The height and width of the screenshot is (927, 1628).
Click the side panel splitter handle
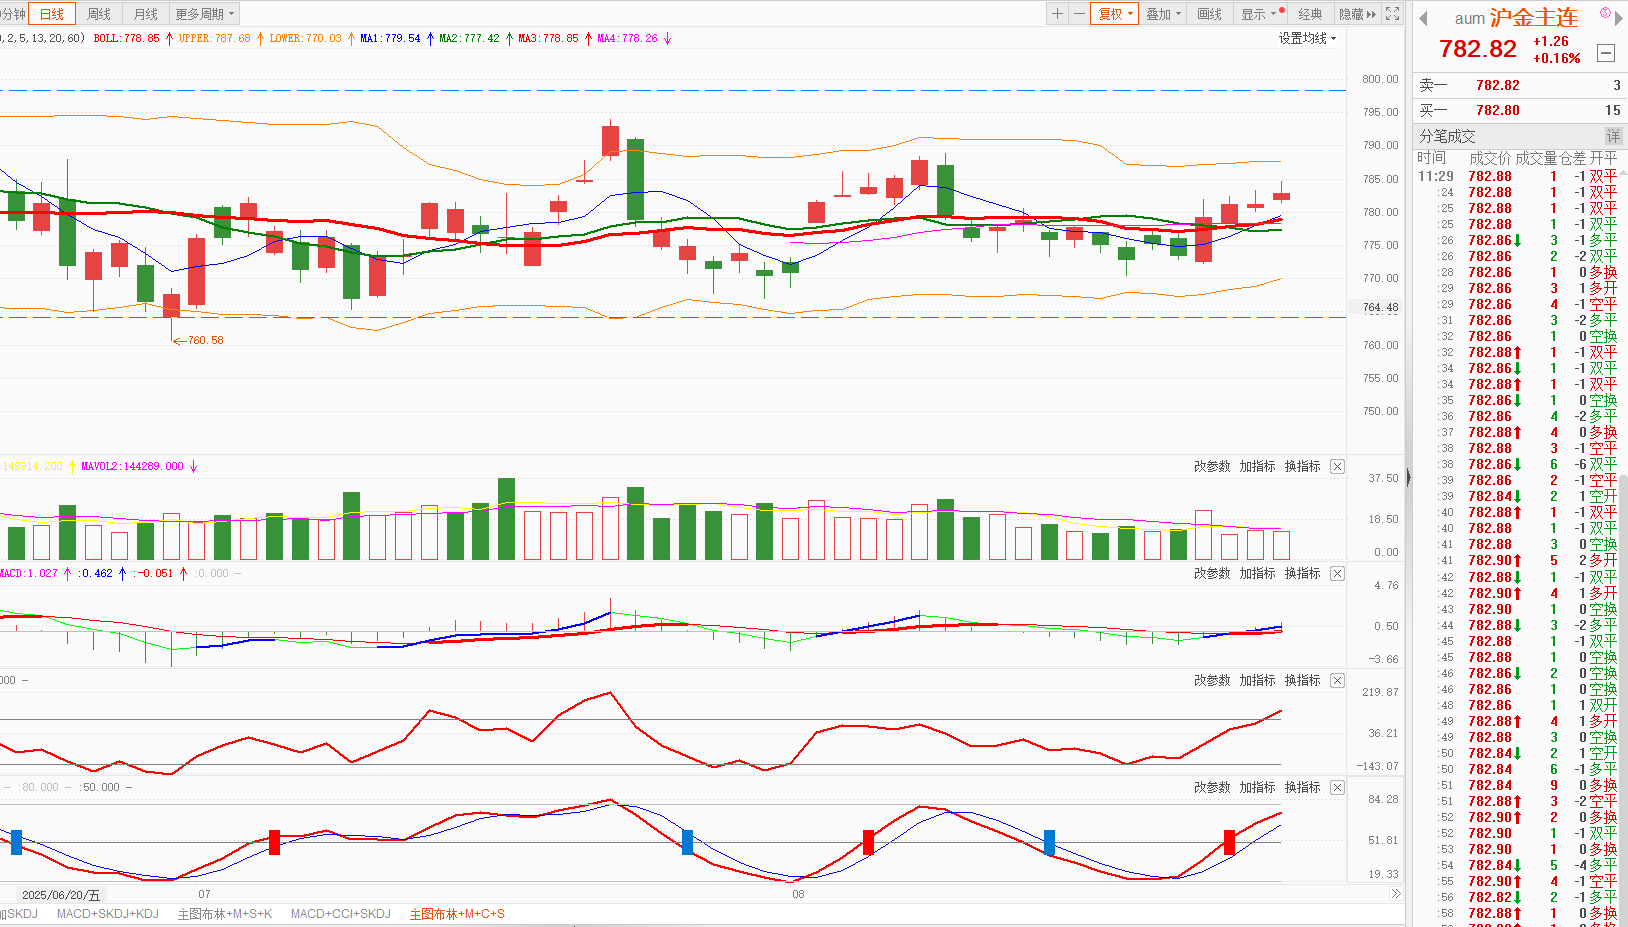pyautogui.click(x=1408, y=478)
